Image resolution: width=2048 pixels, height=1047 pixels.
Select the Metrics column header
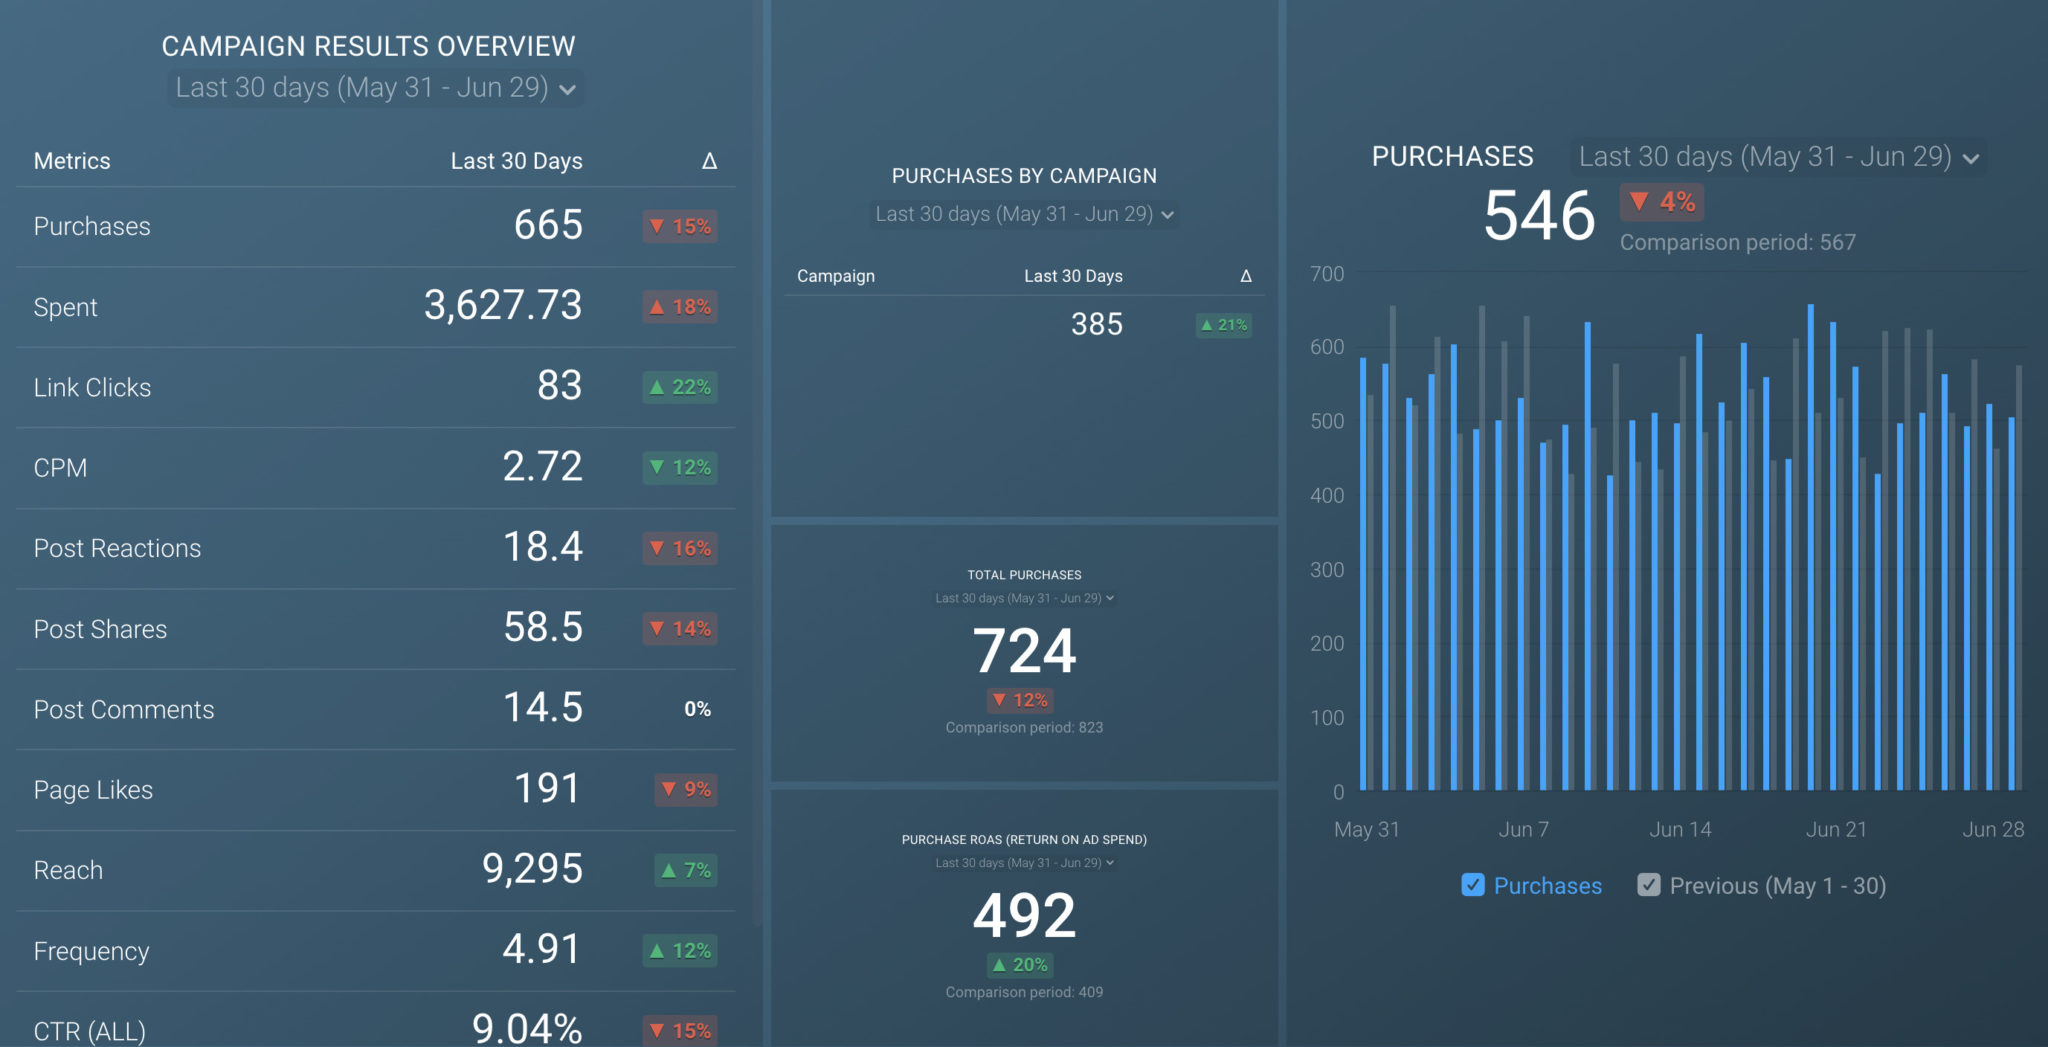(x=72, y=161)
